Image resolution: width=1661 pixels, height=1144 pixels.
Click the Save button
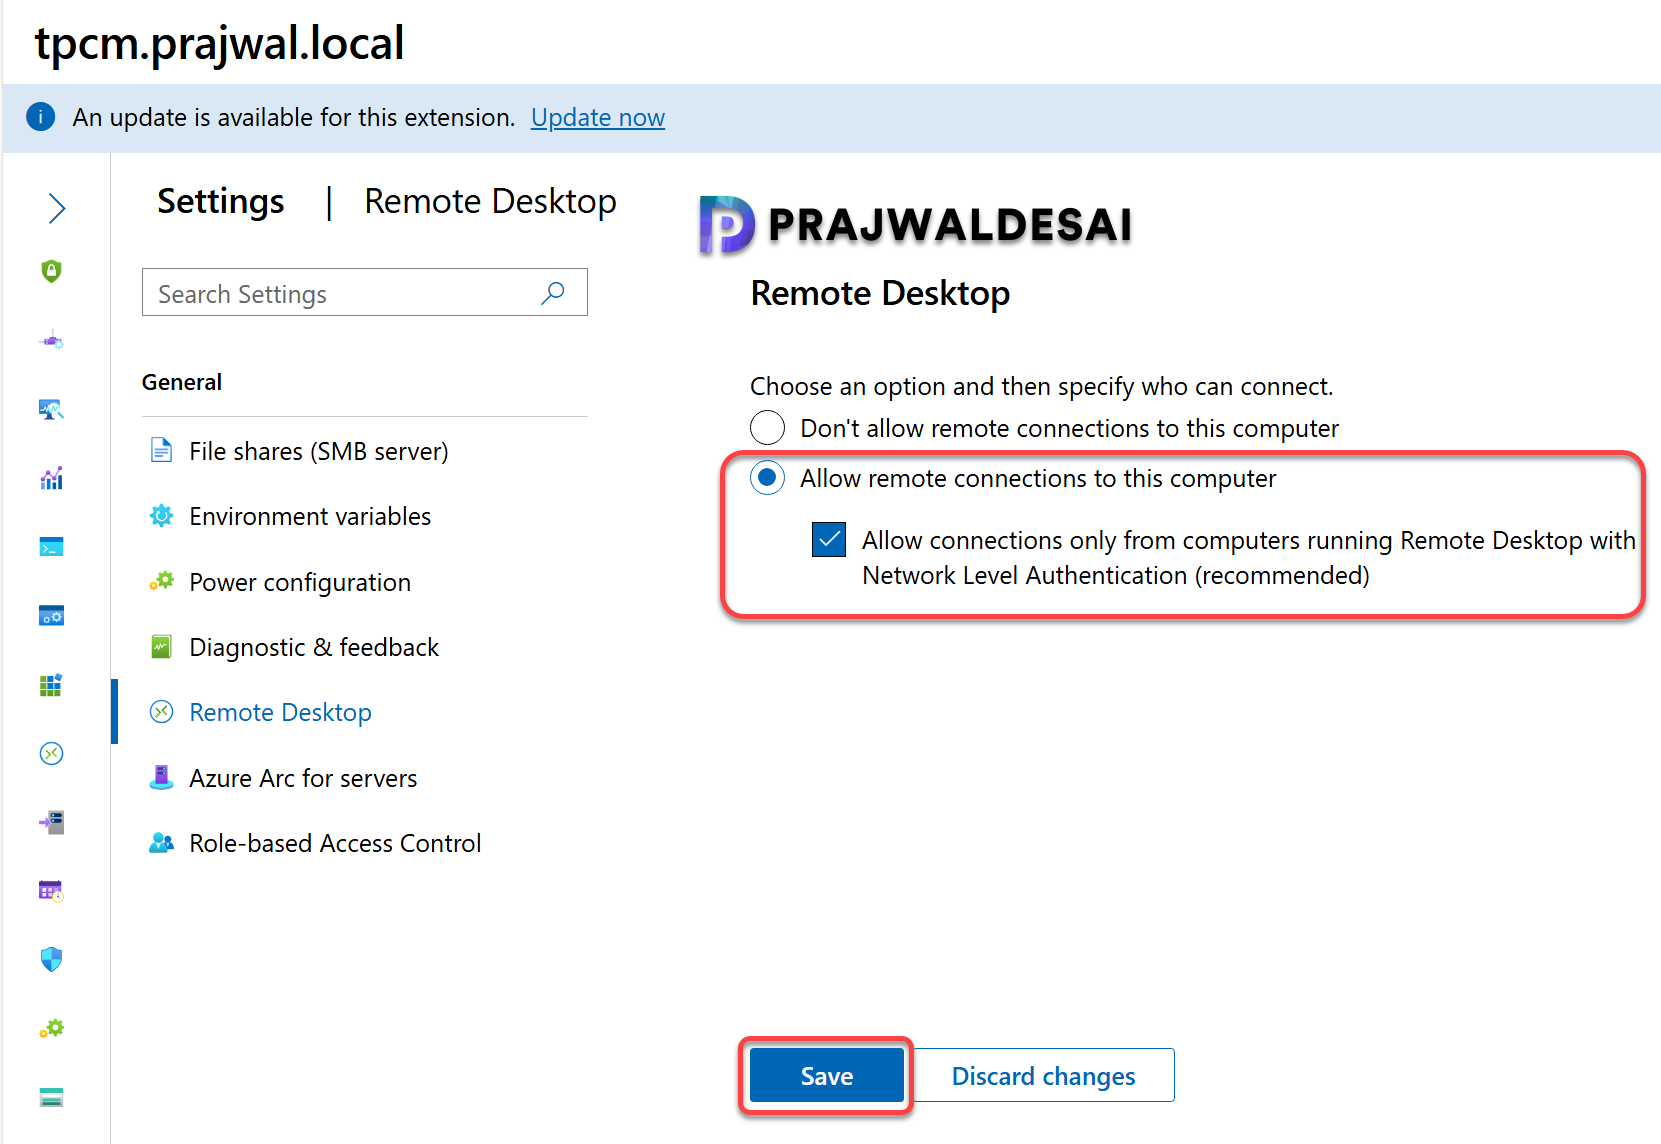click(x=827, y=1075)
